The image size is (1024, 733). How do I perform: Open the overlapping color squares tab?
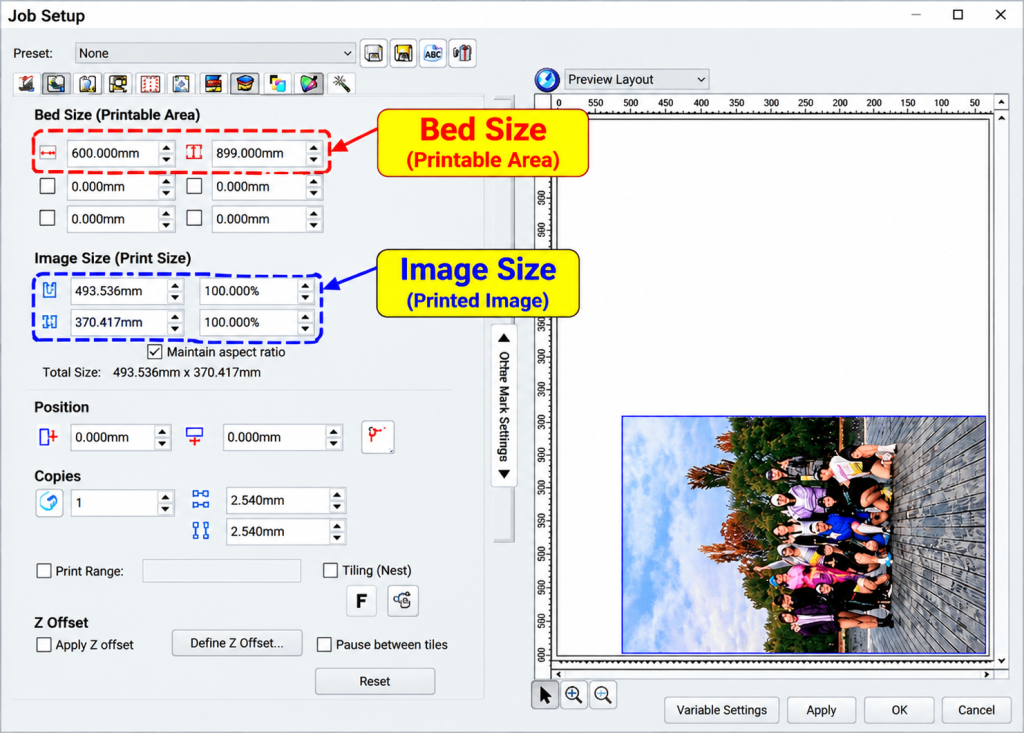pos(278,84)
